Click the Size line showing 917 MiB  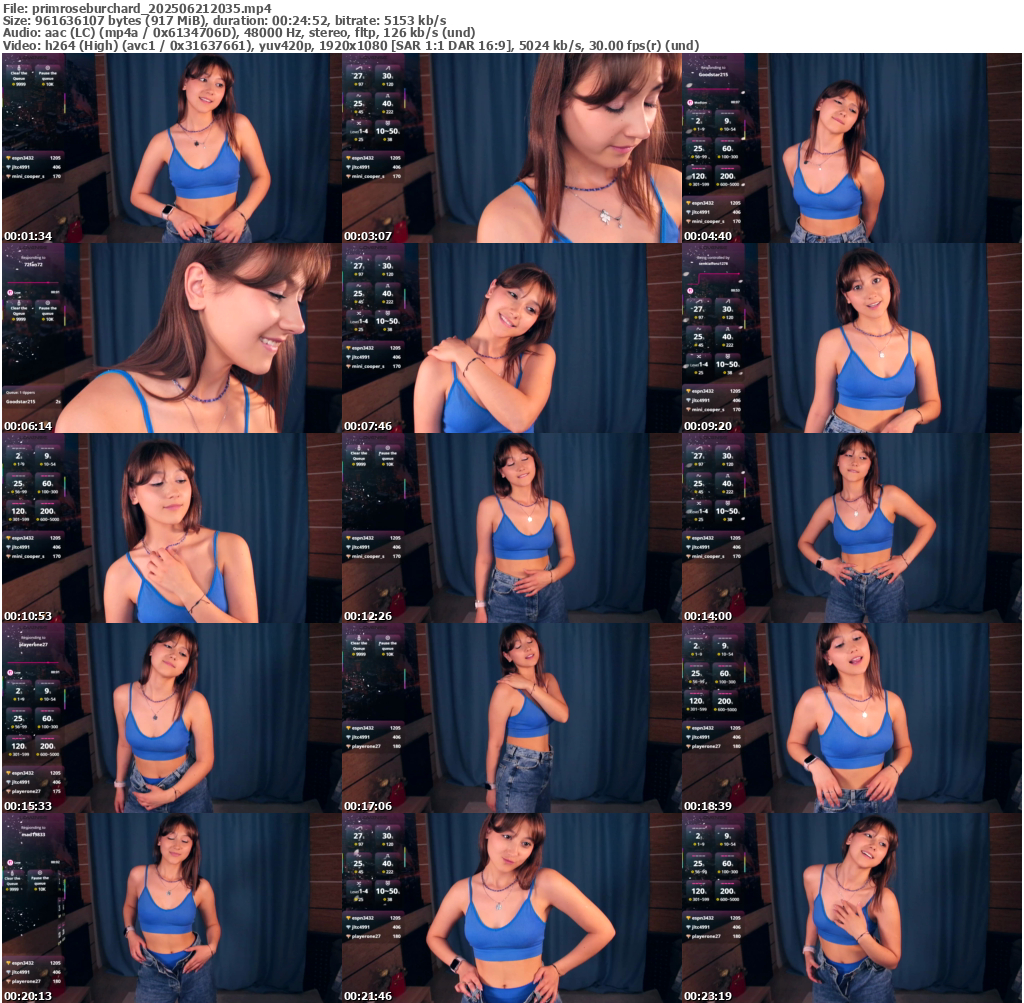(225, 20)
